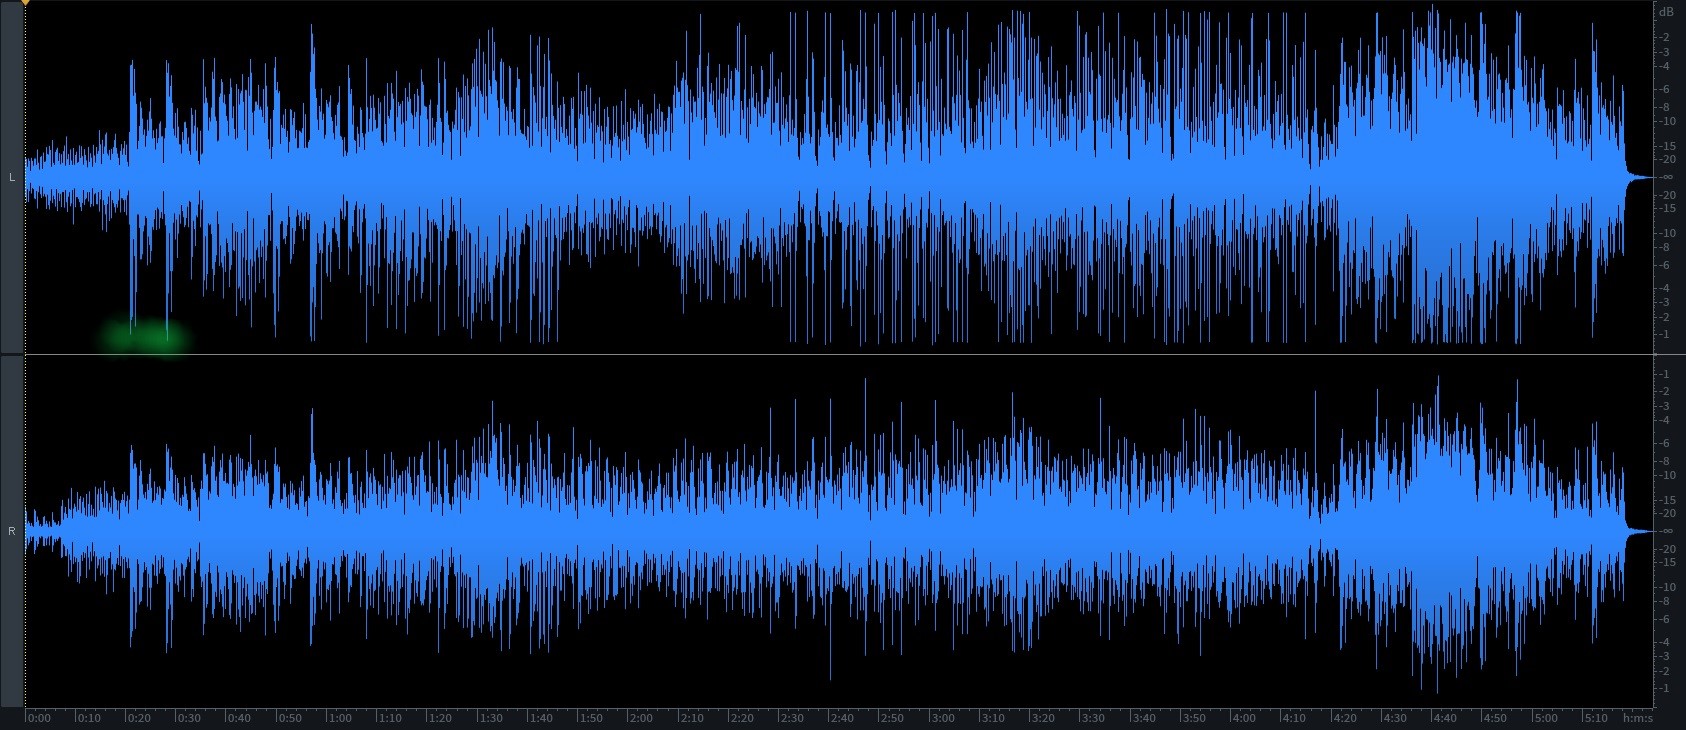Screen dimensions: 1686x730
Task: Click the infinity mark on left channel dB scale
Action: pos(1666,177)
